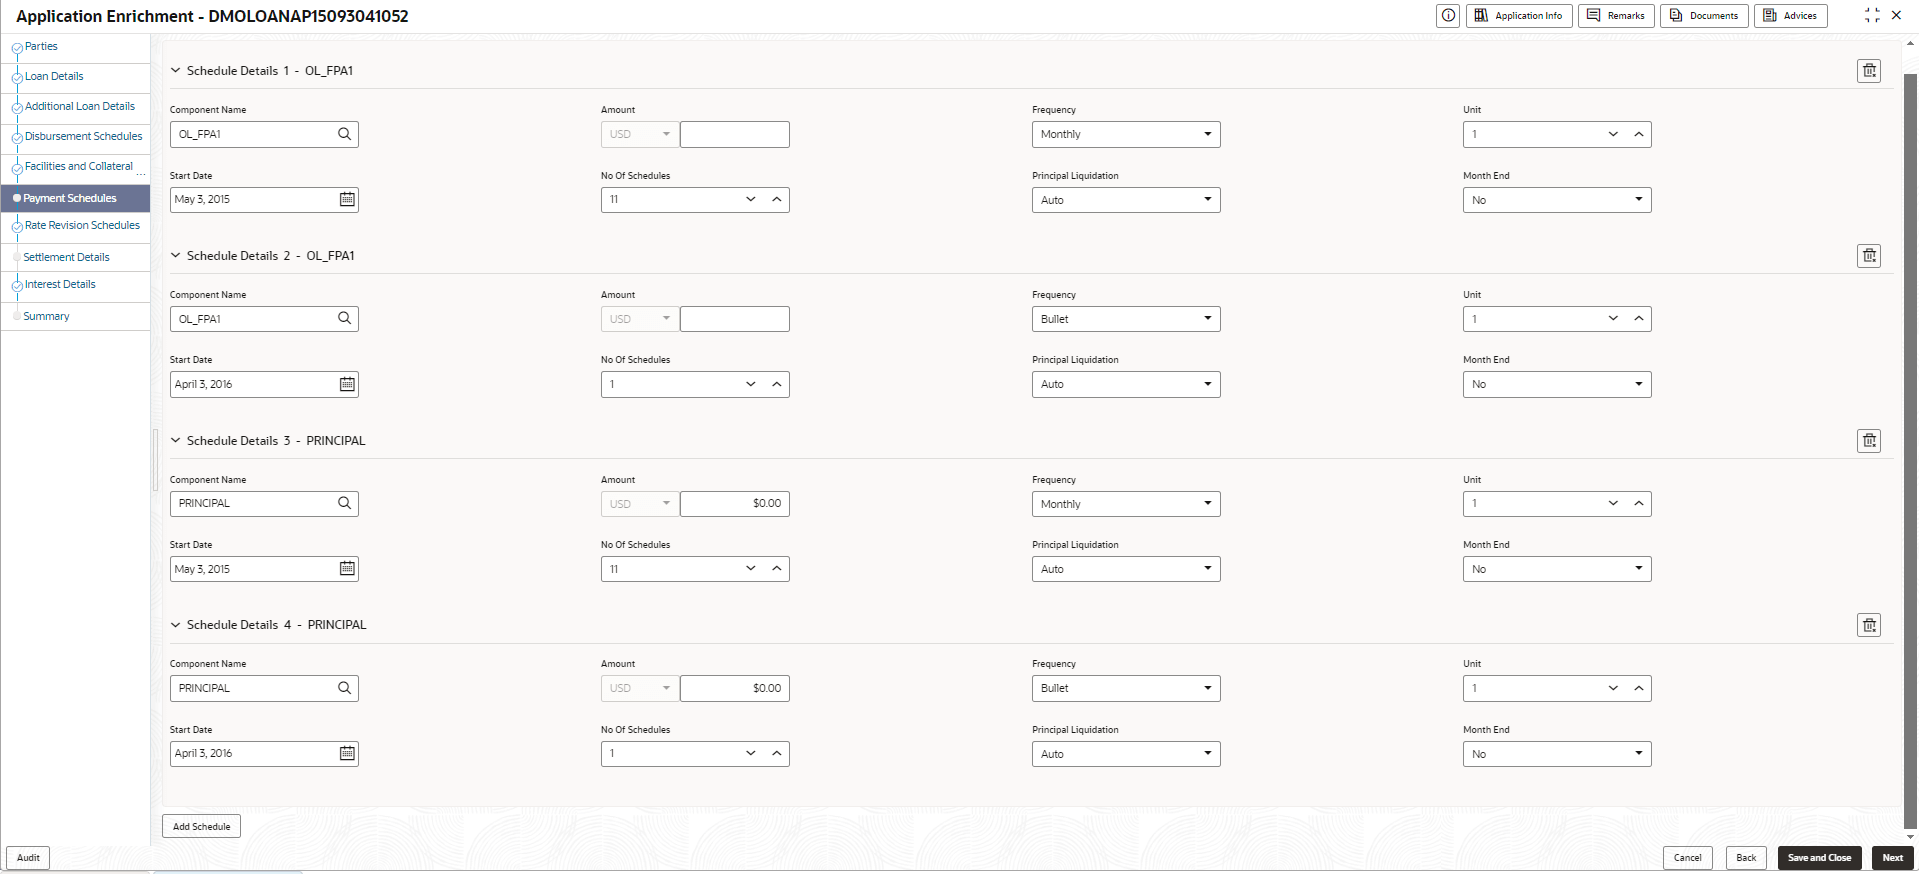This screenshot has height=874, width=1919.
Task: Delete Schedule Details 1 with trash icon
Action: click(1868, 71)
